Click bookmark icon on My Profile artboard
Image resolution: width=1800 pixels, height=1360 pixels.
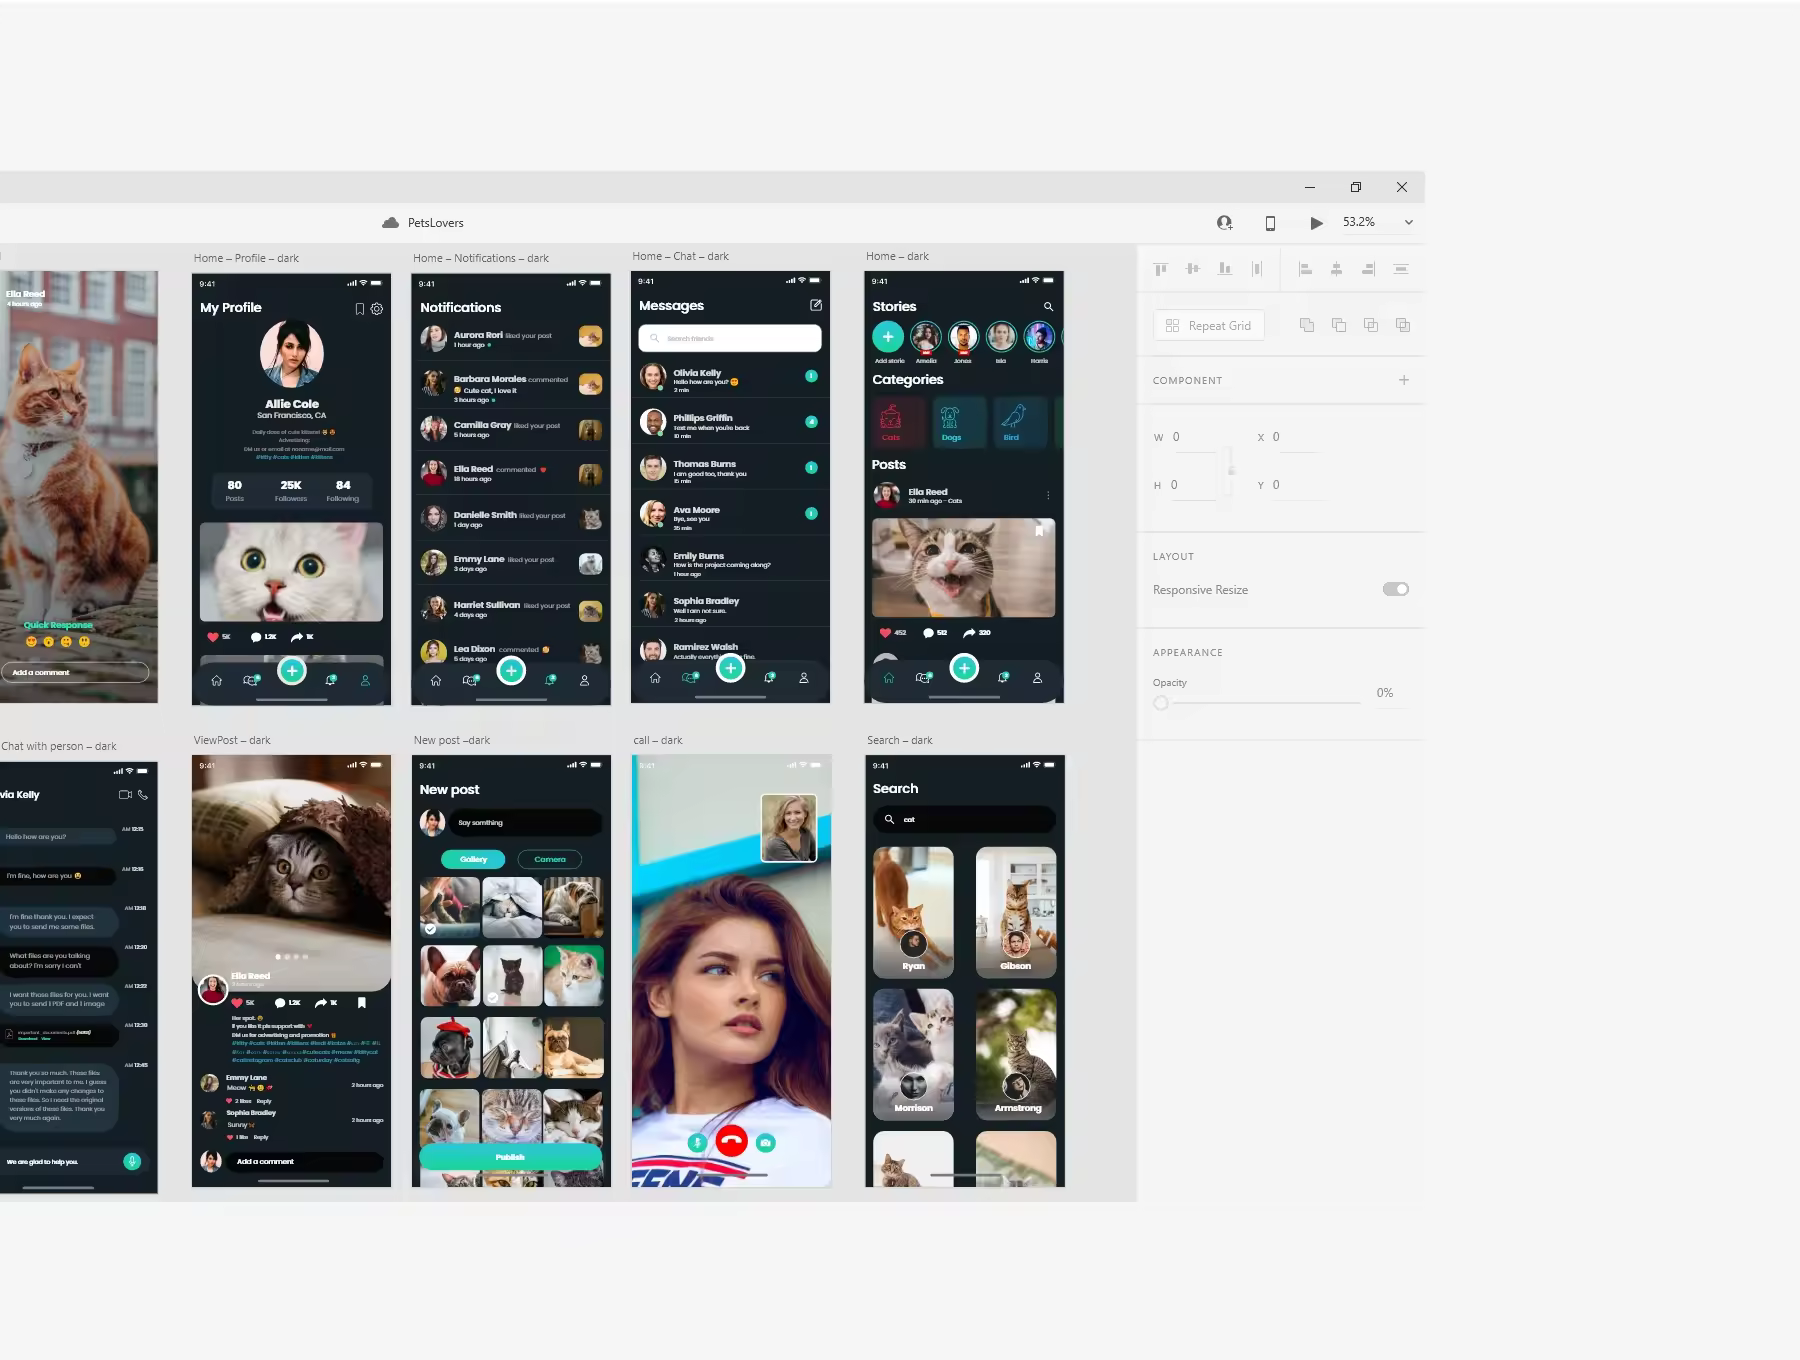[360, 309]
